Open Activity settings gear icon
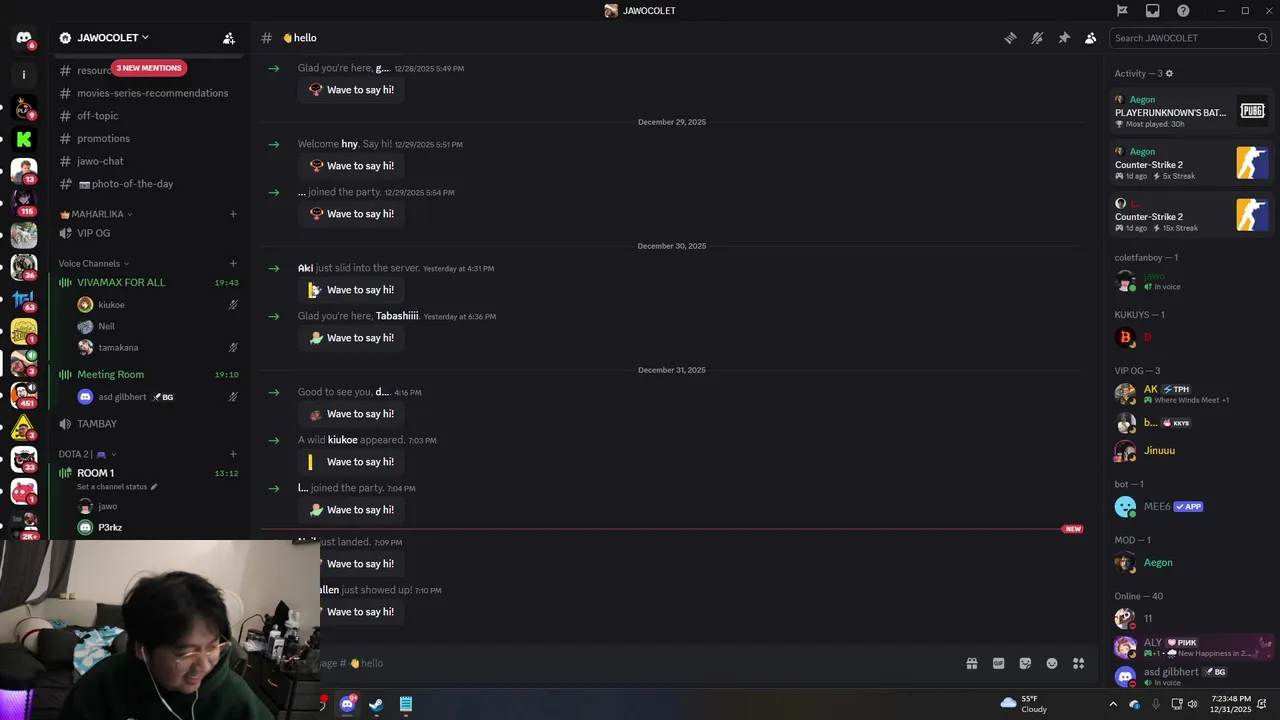 coord(1169,74)
